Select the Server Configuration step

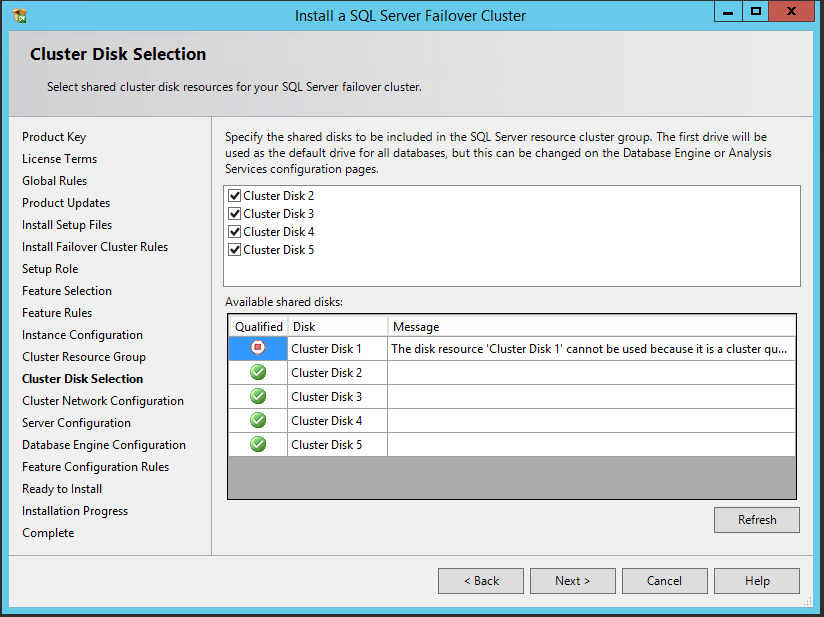(x=76, y=423)
